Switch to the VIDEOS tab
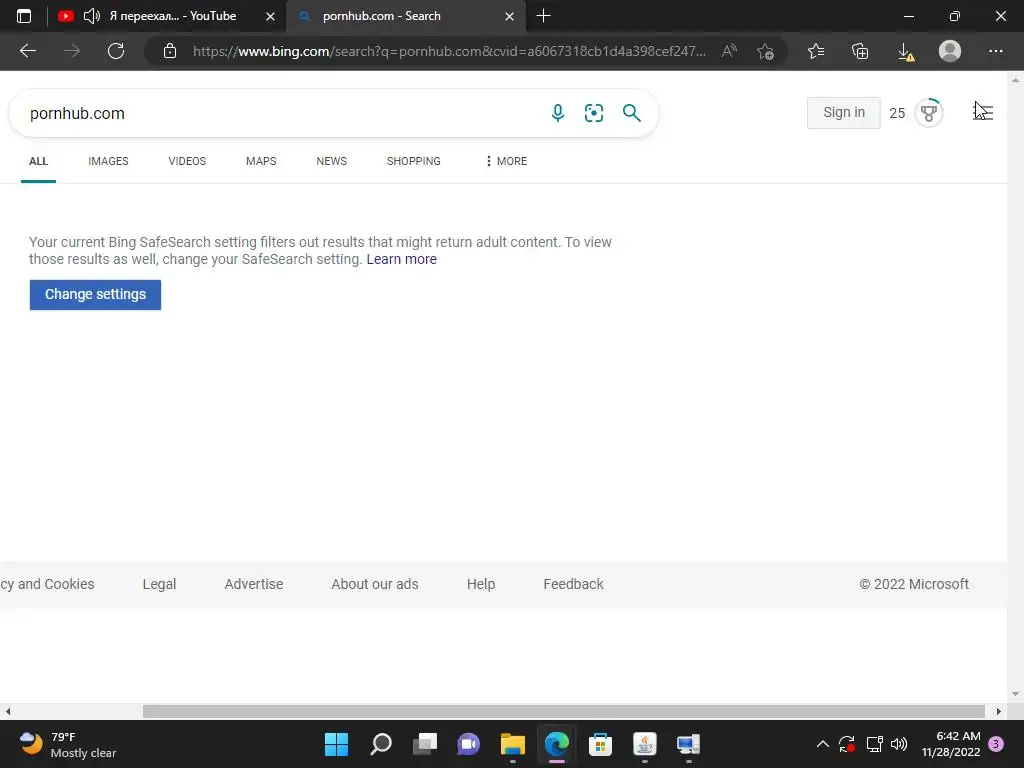This screenshot has height=768, width=1024. [x=187, y=161]
